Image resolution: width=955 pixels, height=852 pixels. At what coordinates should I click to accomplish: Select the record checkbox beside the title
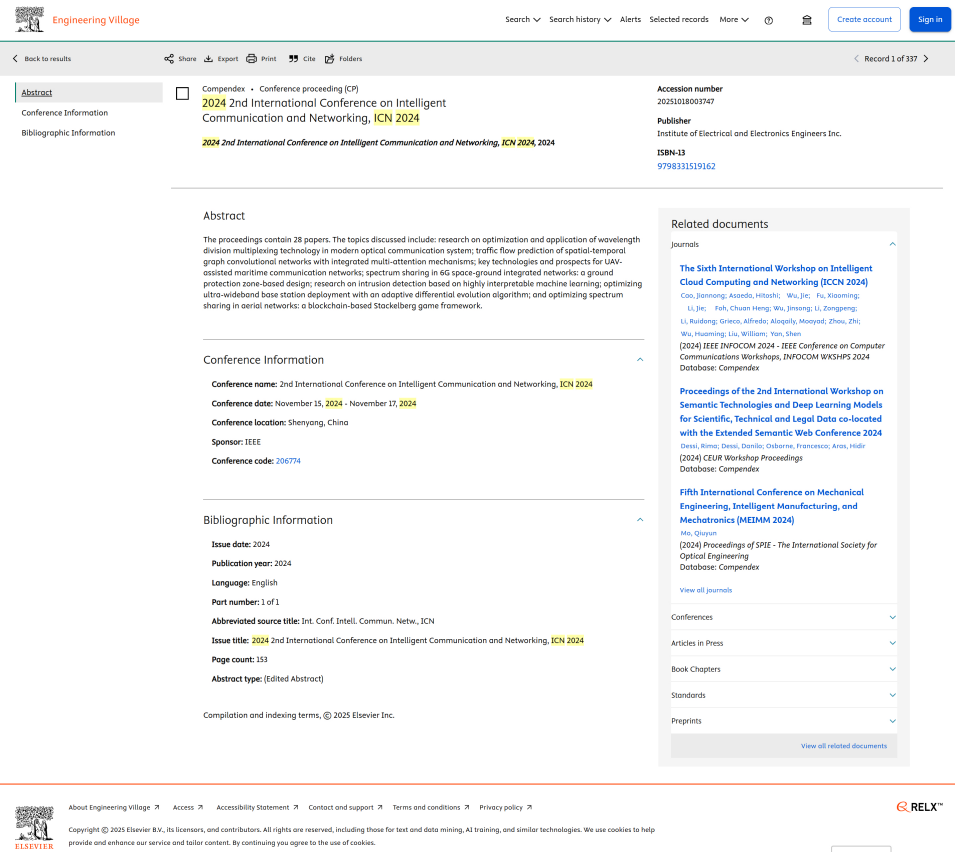pyautogui.click(x=182, y=93)
